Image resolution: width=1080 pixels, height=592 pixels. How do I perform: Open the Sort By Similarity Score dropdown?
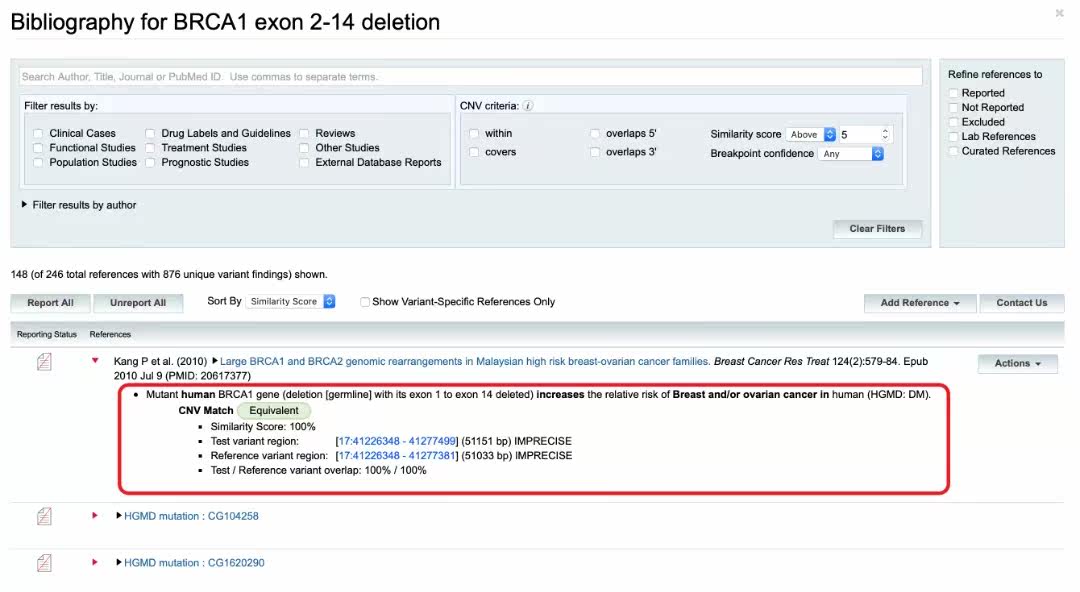tap(290, 302)
